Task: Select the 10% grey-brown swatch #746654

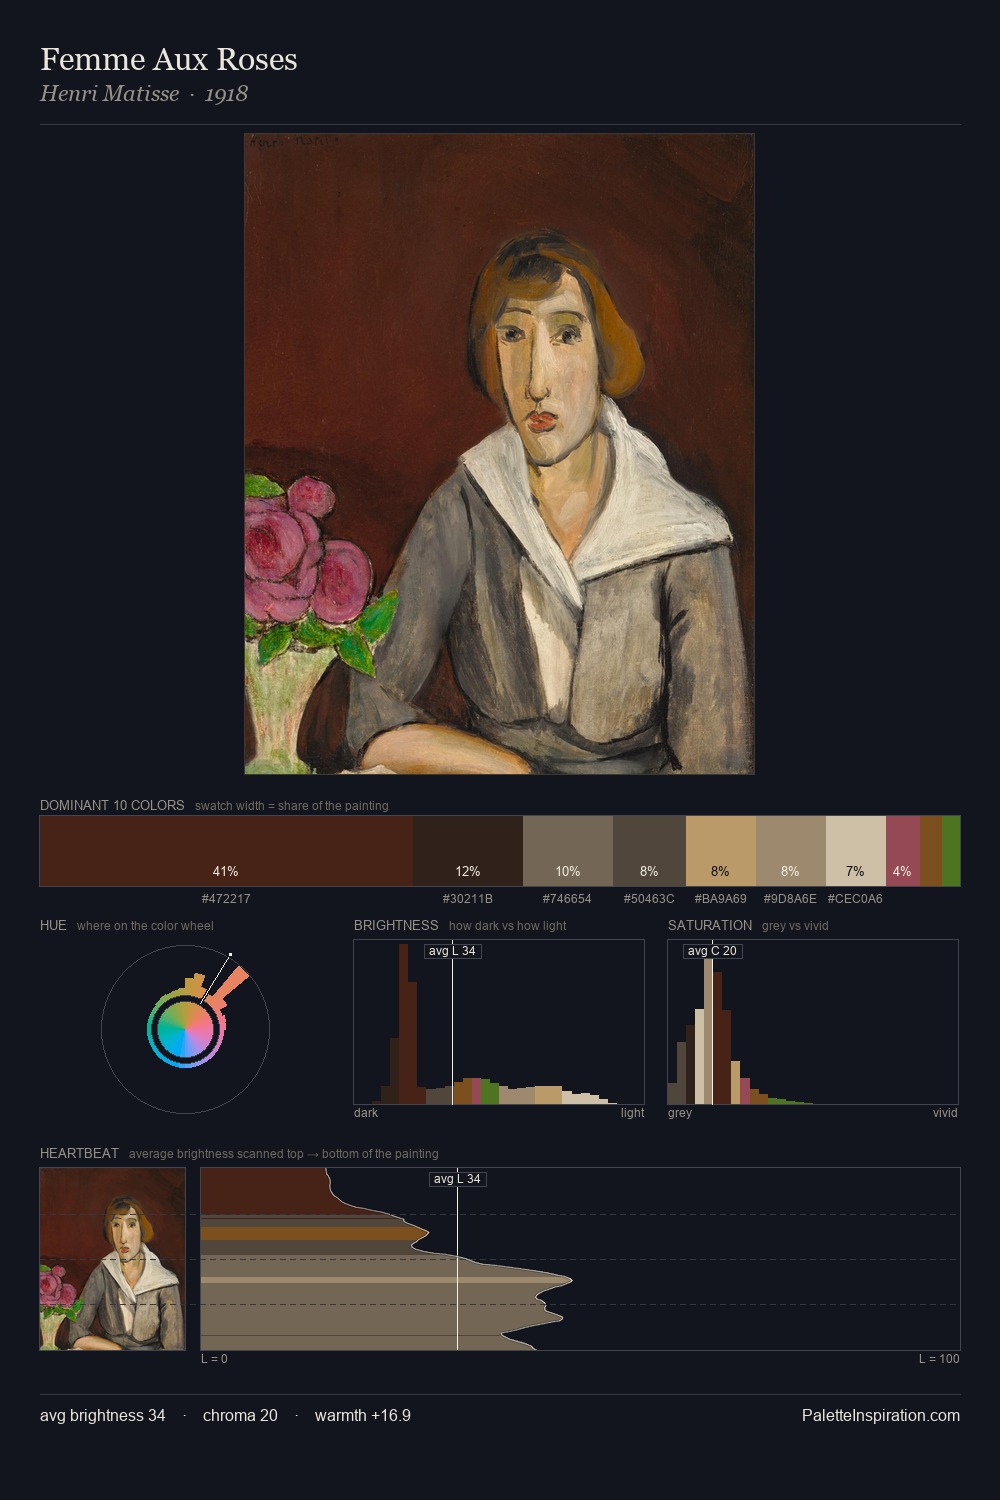Action: tap(568, 851)
